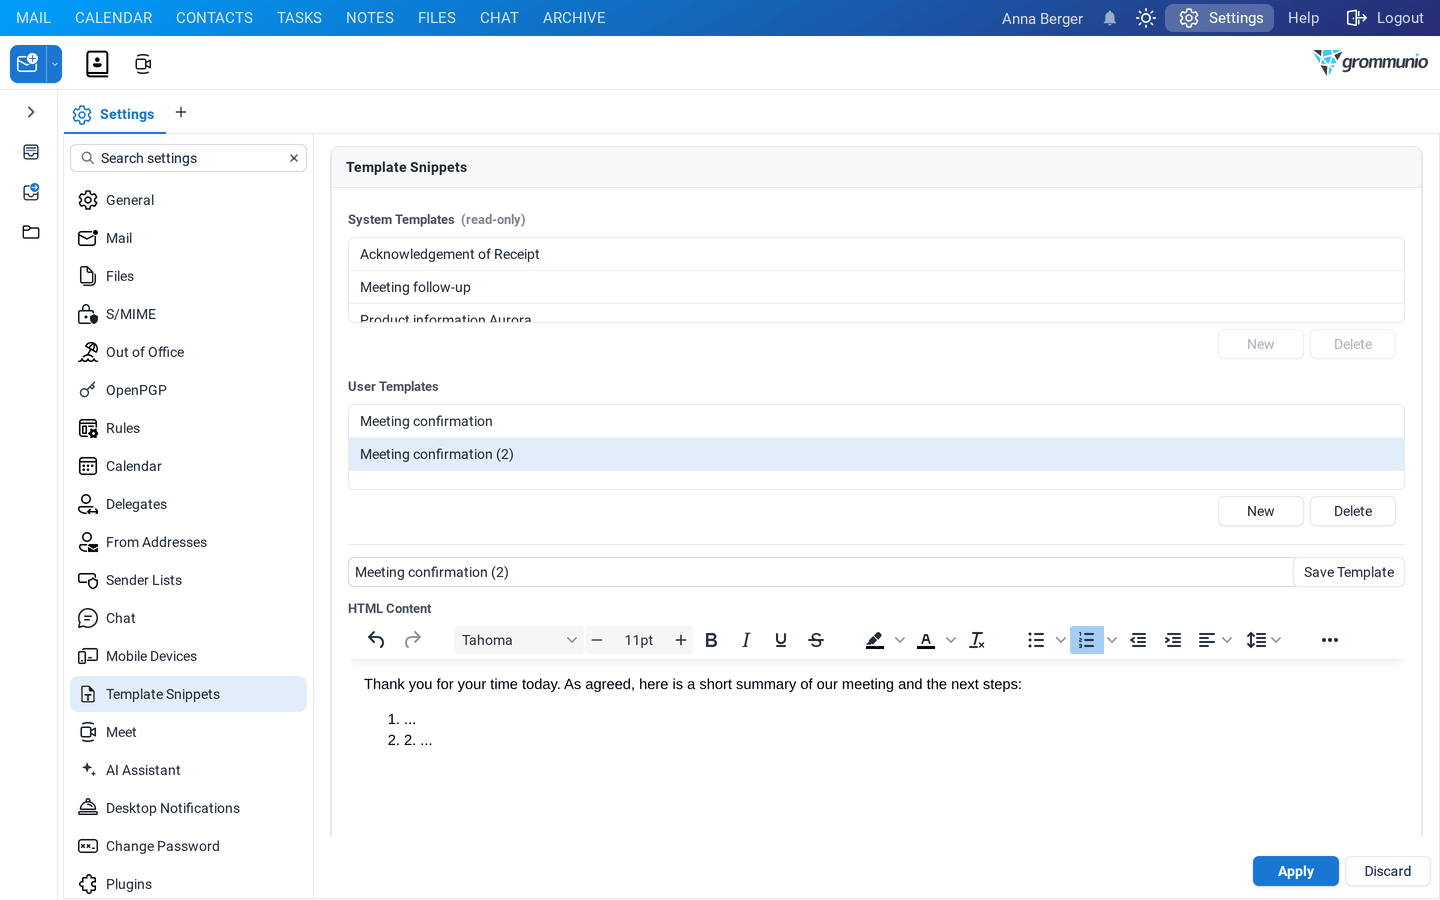
Task: Clear formatting of selected text
Action: tap(977, 640)
